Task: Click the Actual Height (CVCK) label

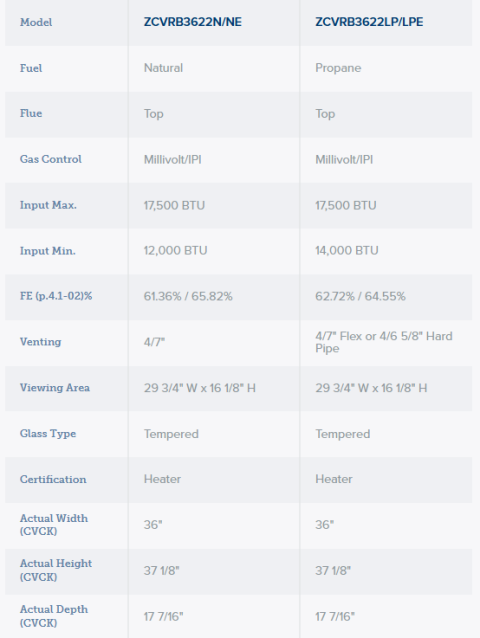Action: coord(56,570)
